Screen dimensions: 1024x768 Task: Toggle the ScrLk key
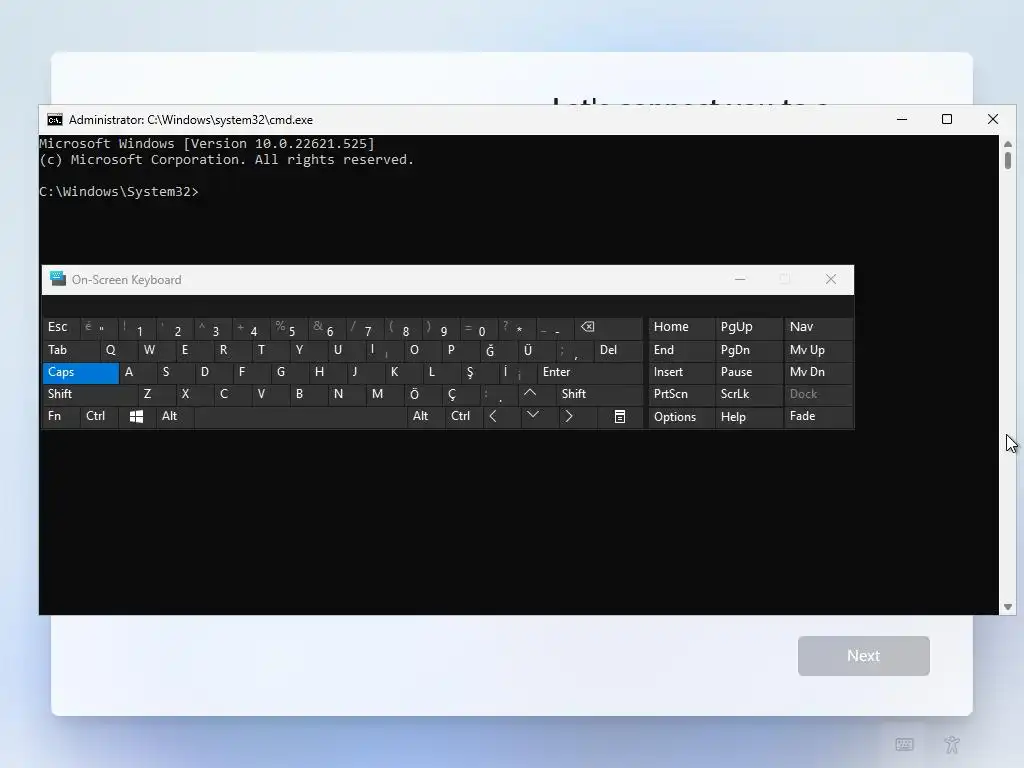pos(748,394)
